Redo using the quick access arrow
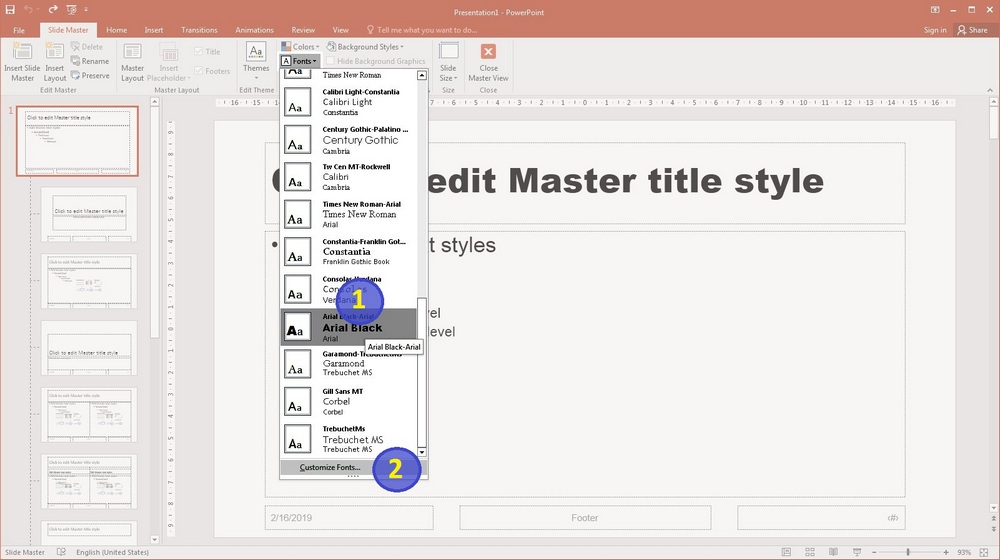Screen dimensions: 1000x560 coord(52,10)
